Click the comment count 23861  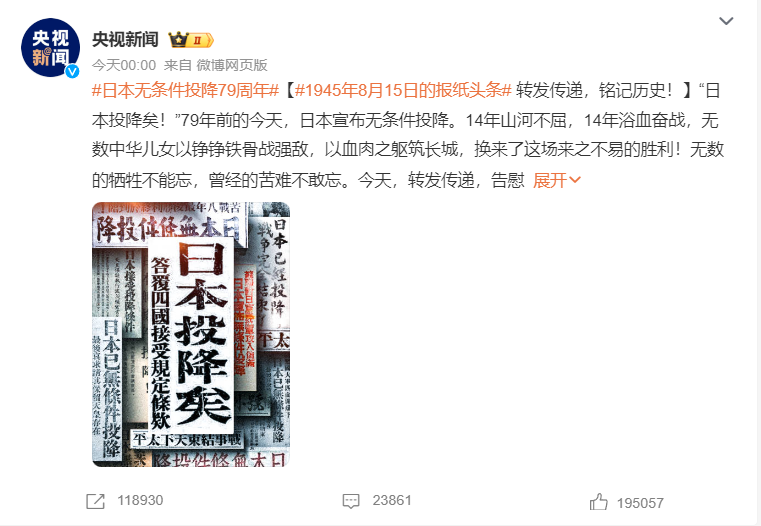392,500
